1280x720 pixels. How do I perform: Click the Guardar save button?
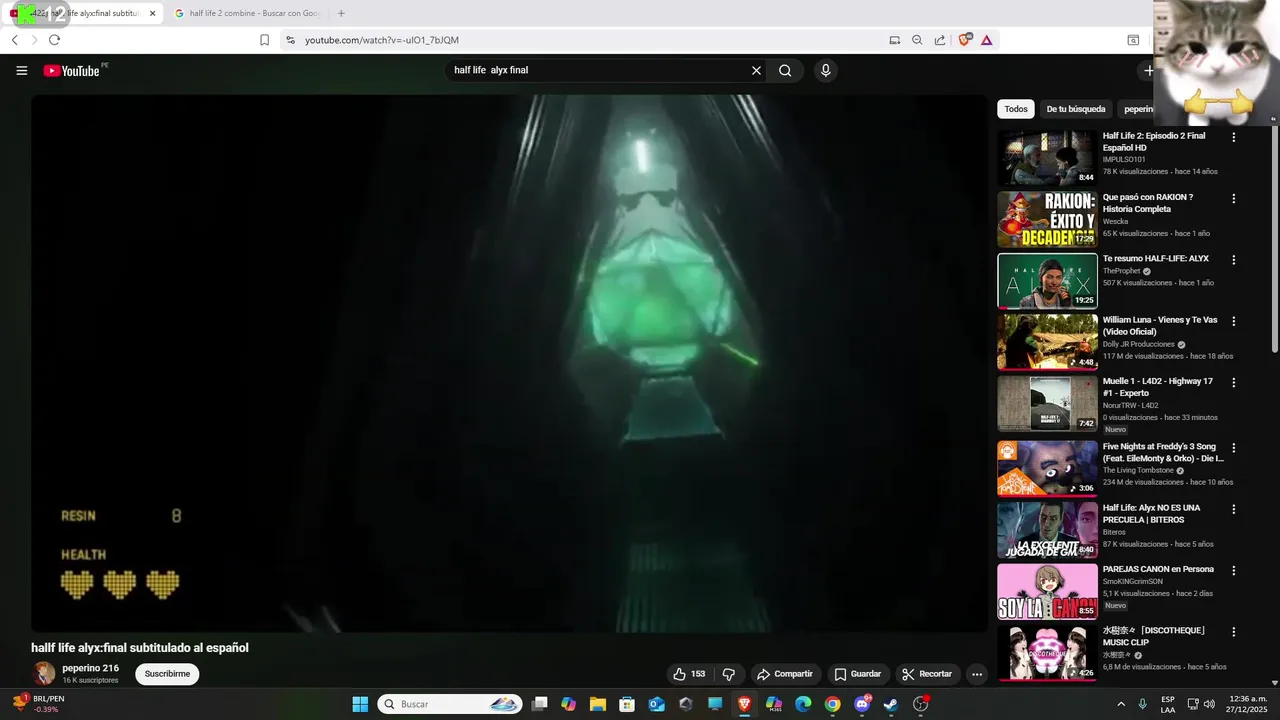pos(858,674)
